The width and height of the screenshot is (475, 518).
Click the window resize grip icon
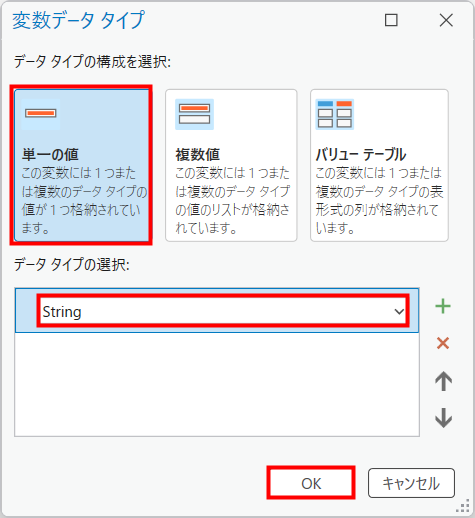[x=463, y=506]
